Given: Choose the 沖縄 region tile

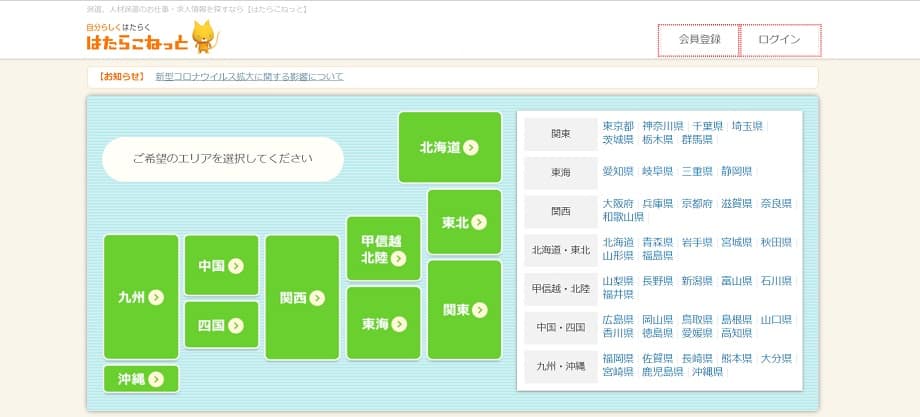Looking at the screenshot, I should [x=141, y=379].
